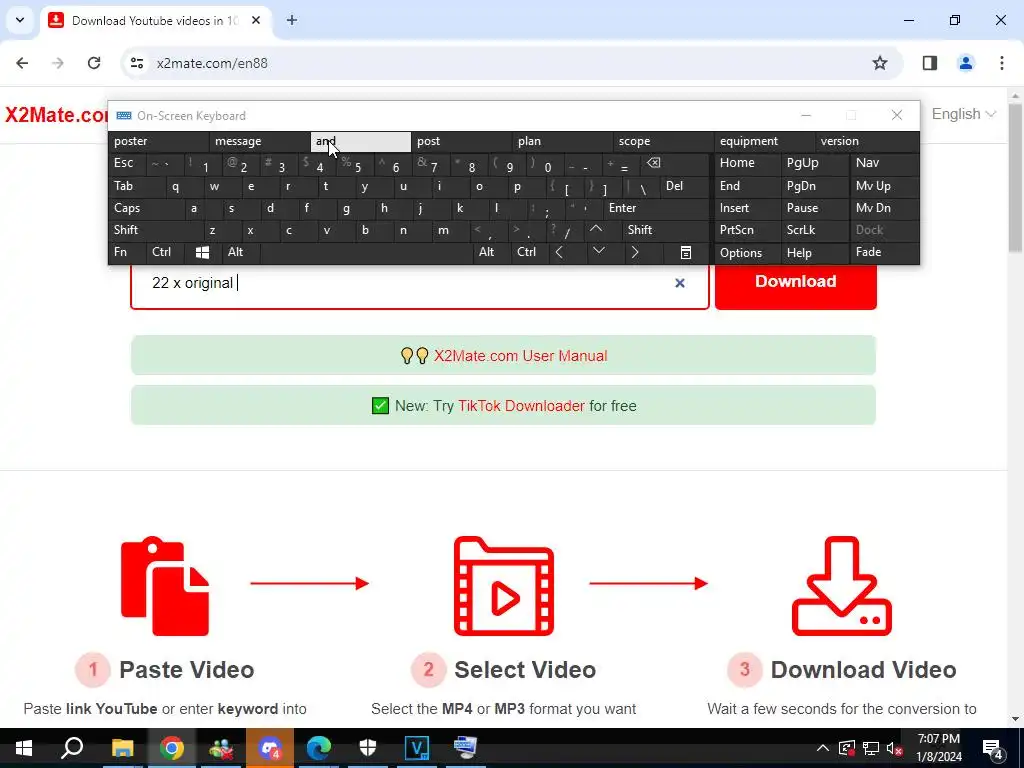Open notification center icon
The image size is (1024, 768).
[993, 748]
